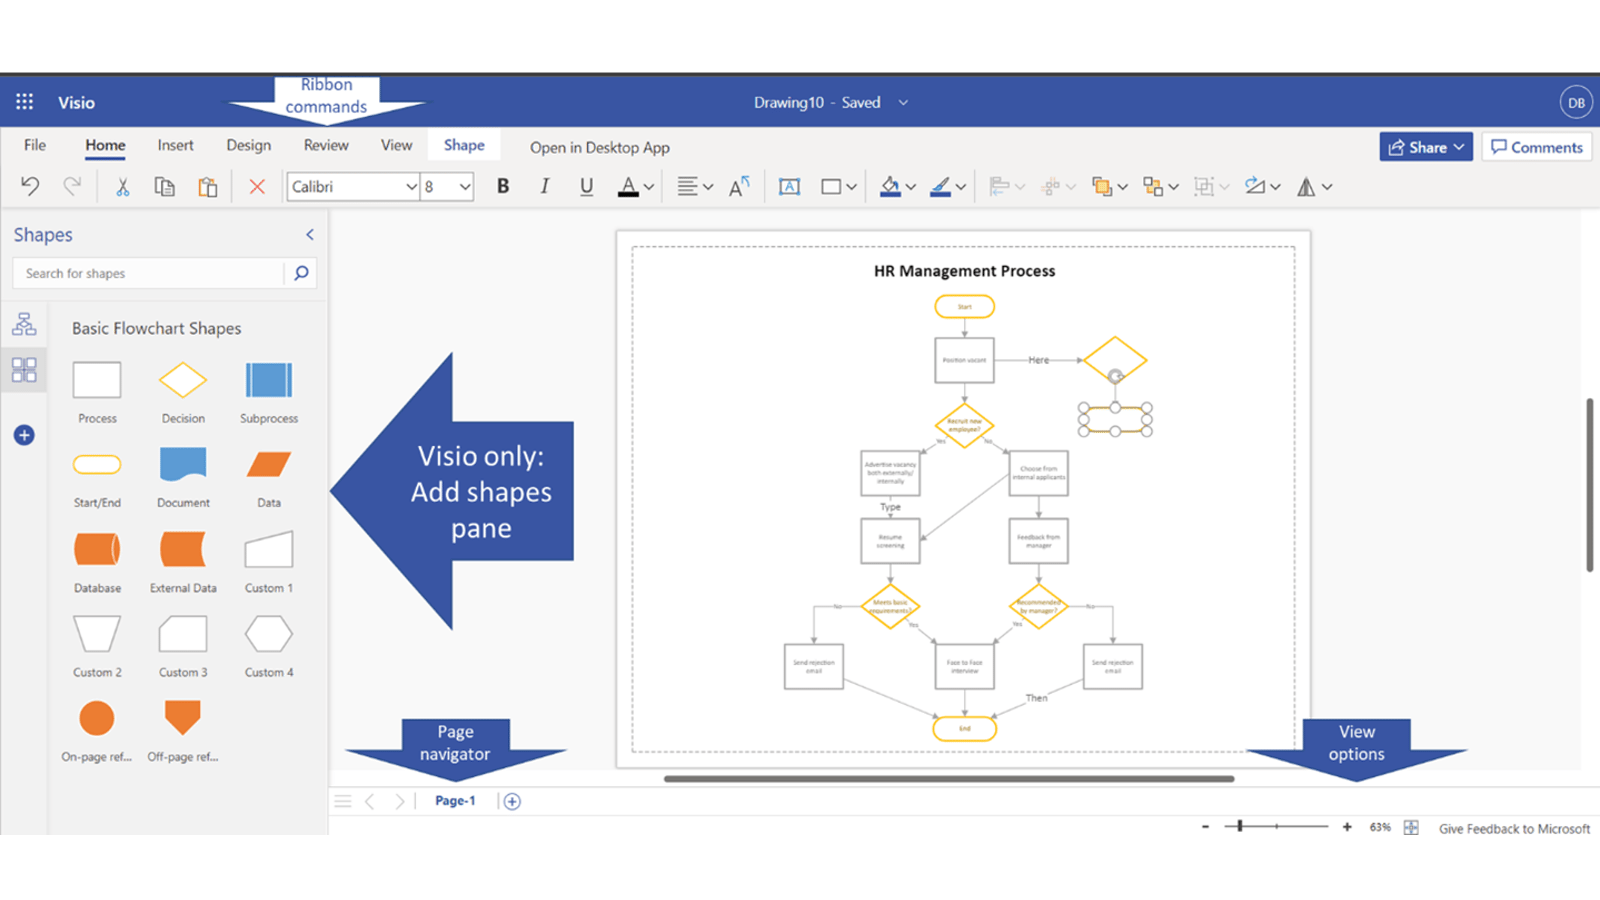This screenshot has width=1600, height=900.
Task: Click the red Delete X icon
Action: [x=257, y=186]
